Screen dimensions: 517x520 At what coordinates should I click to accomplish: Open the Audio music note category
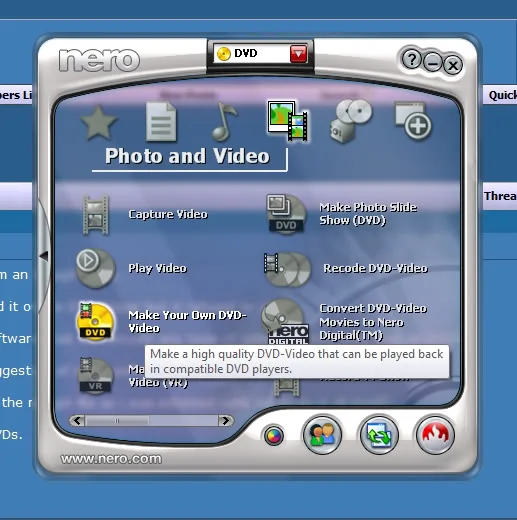224,121
